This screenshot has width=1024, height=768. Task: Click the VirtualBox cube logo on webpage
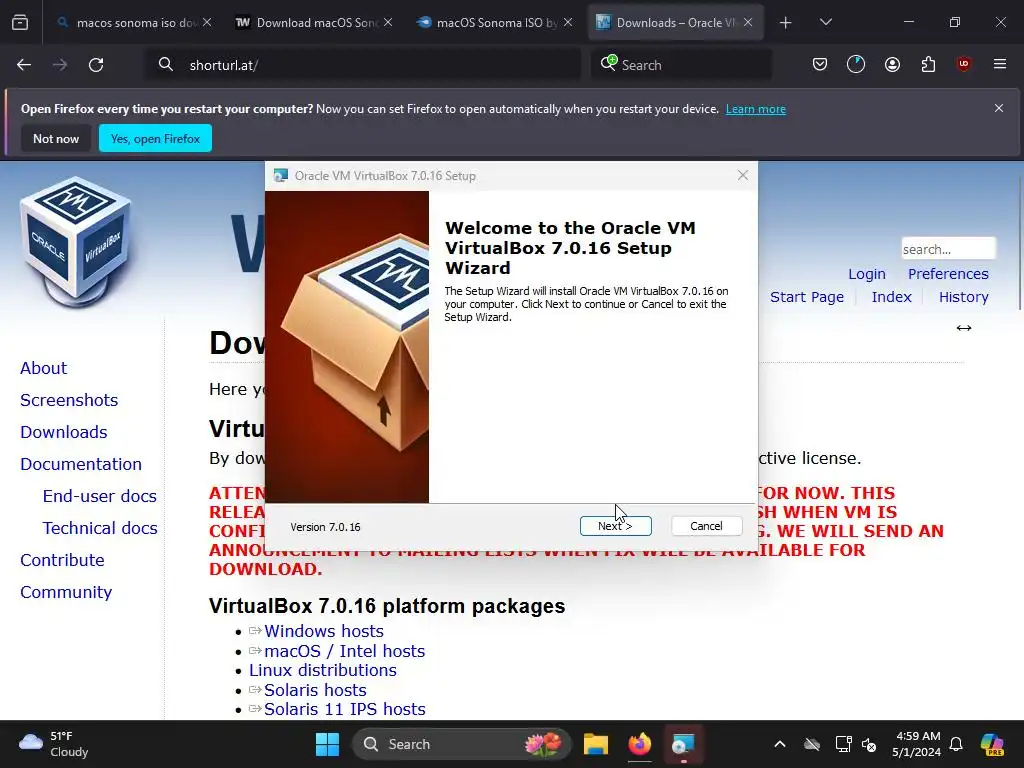click(76, 242)
